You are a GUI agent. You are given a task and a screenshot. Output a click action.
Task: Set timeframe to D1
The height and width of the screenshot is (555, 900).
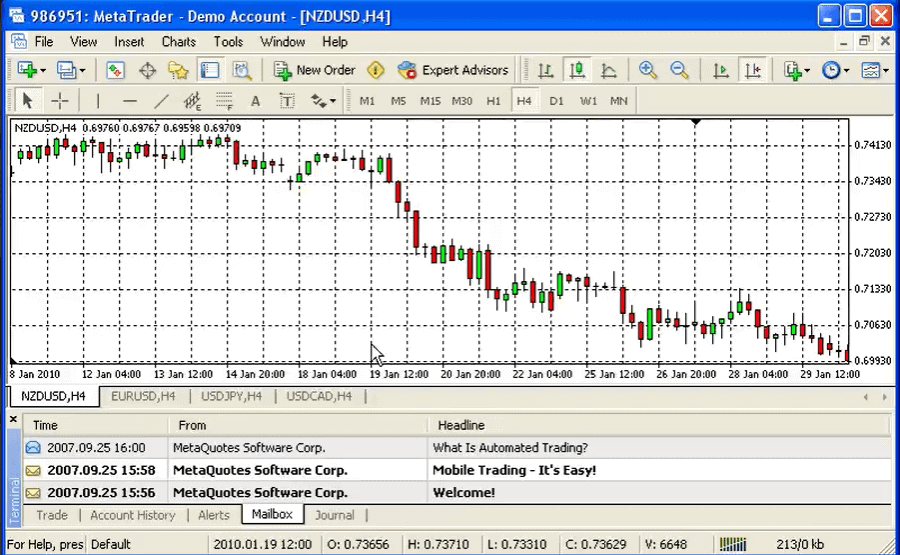click(x=556, y=101)
